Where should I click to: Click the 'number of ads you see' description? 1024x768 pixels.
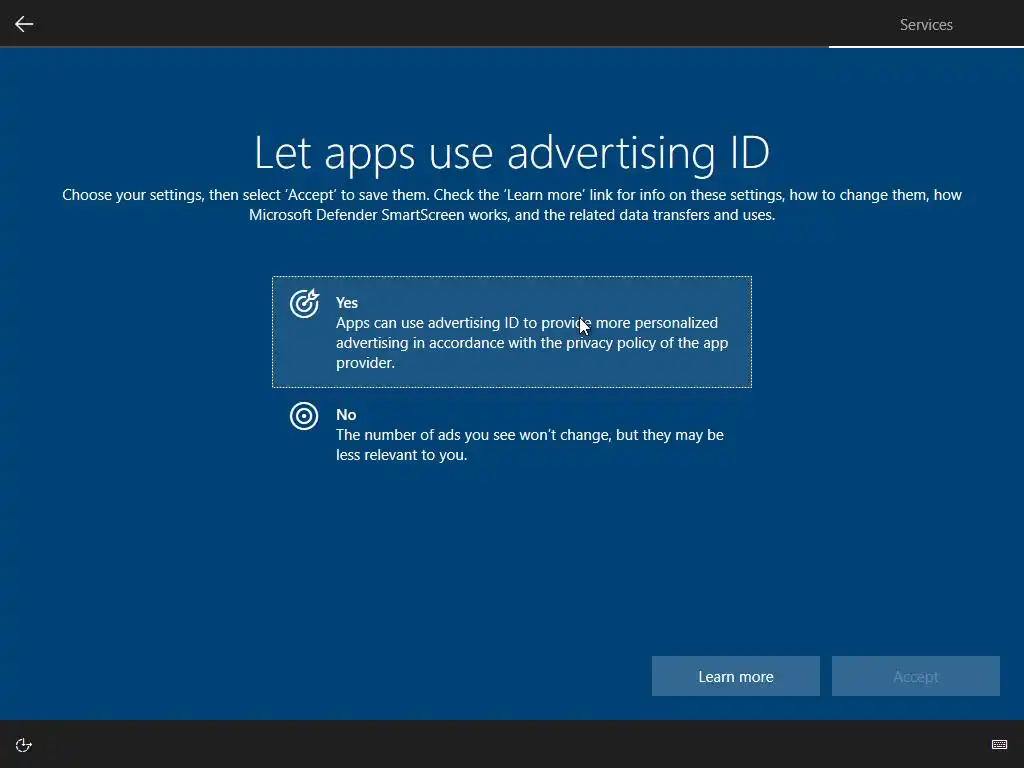click(530, 445)
